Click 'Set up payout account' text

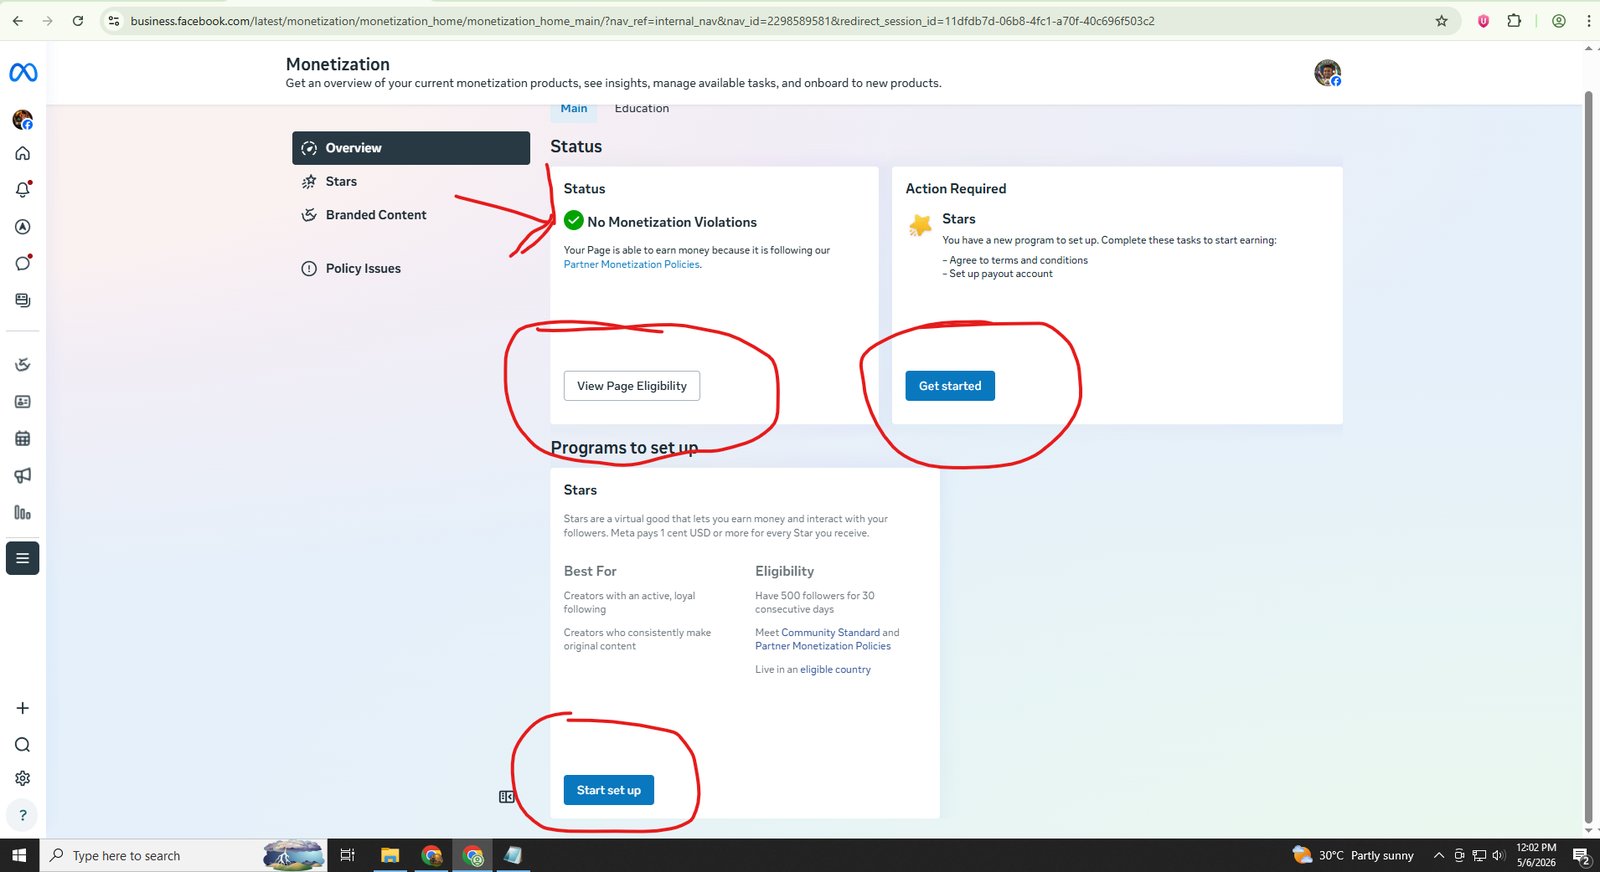(1000, 273)
